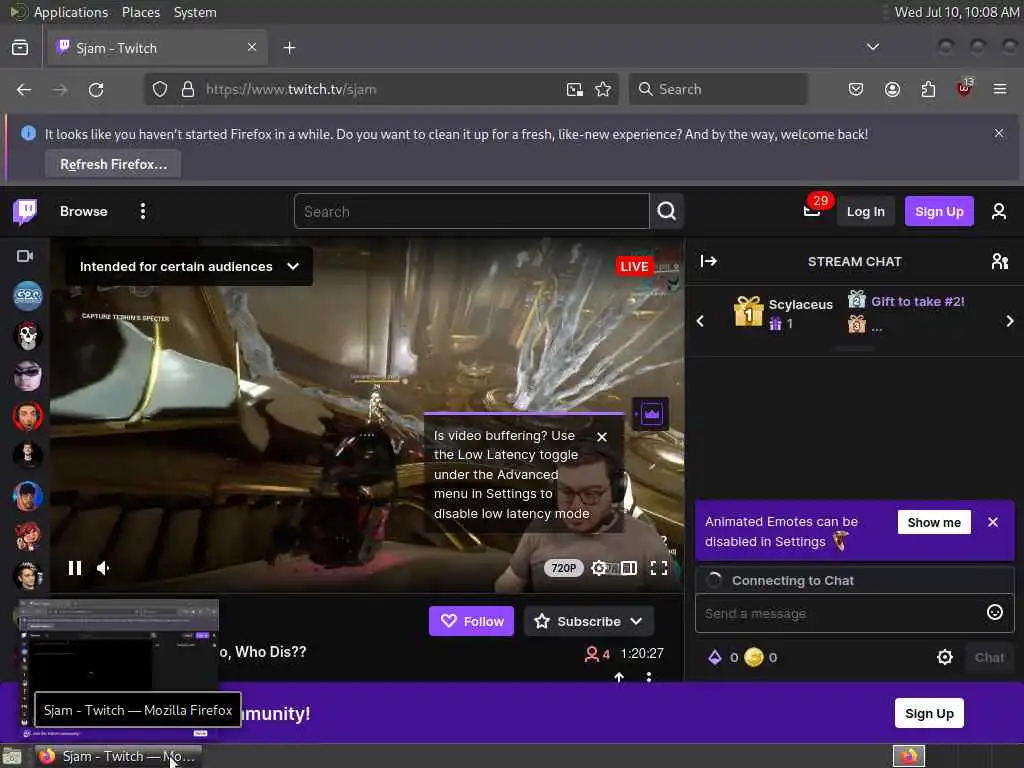Viewport: 1024px width, 768px height.
Task: Go to next gift leaderboard item
Action: (x=1010, y=321)
